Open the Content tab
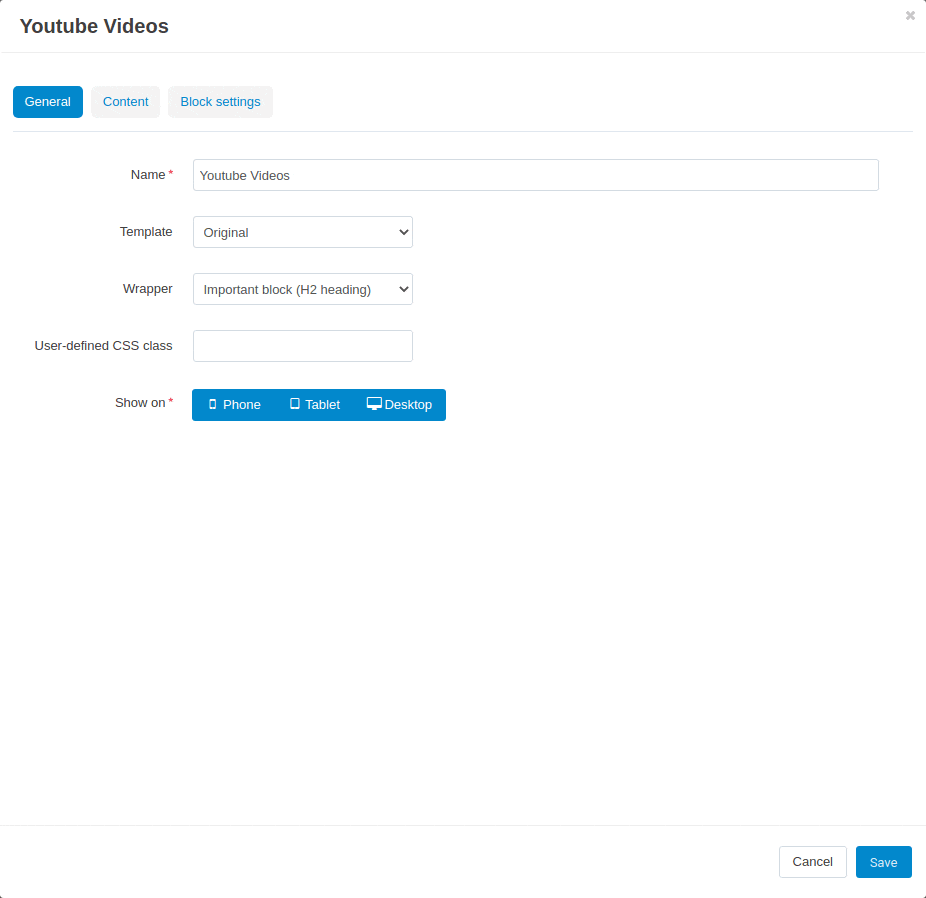926x898 pixels. [125, 102]
